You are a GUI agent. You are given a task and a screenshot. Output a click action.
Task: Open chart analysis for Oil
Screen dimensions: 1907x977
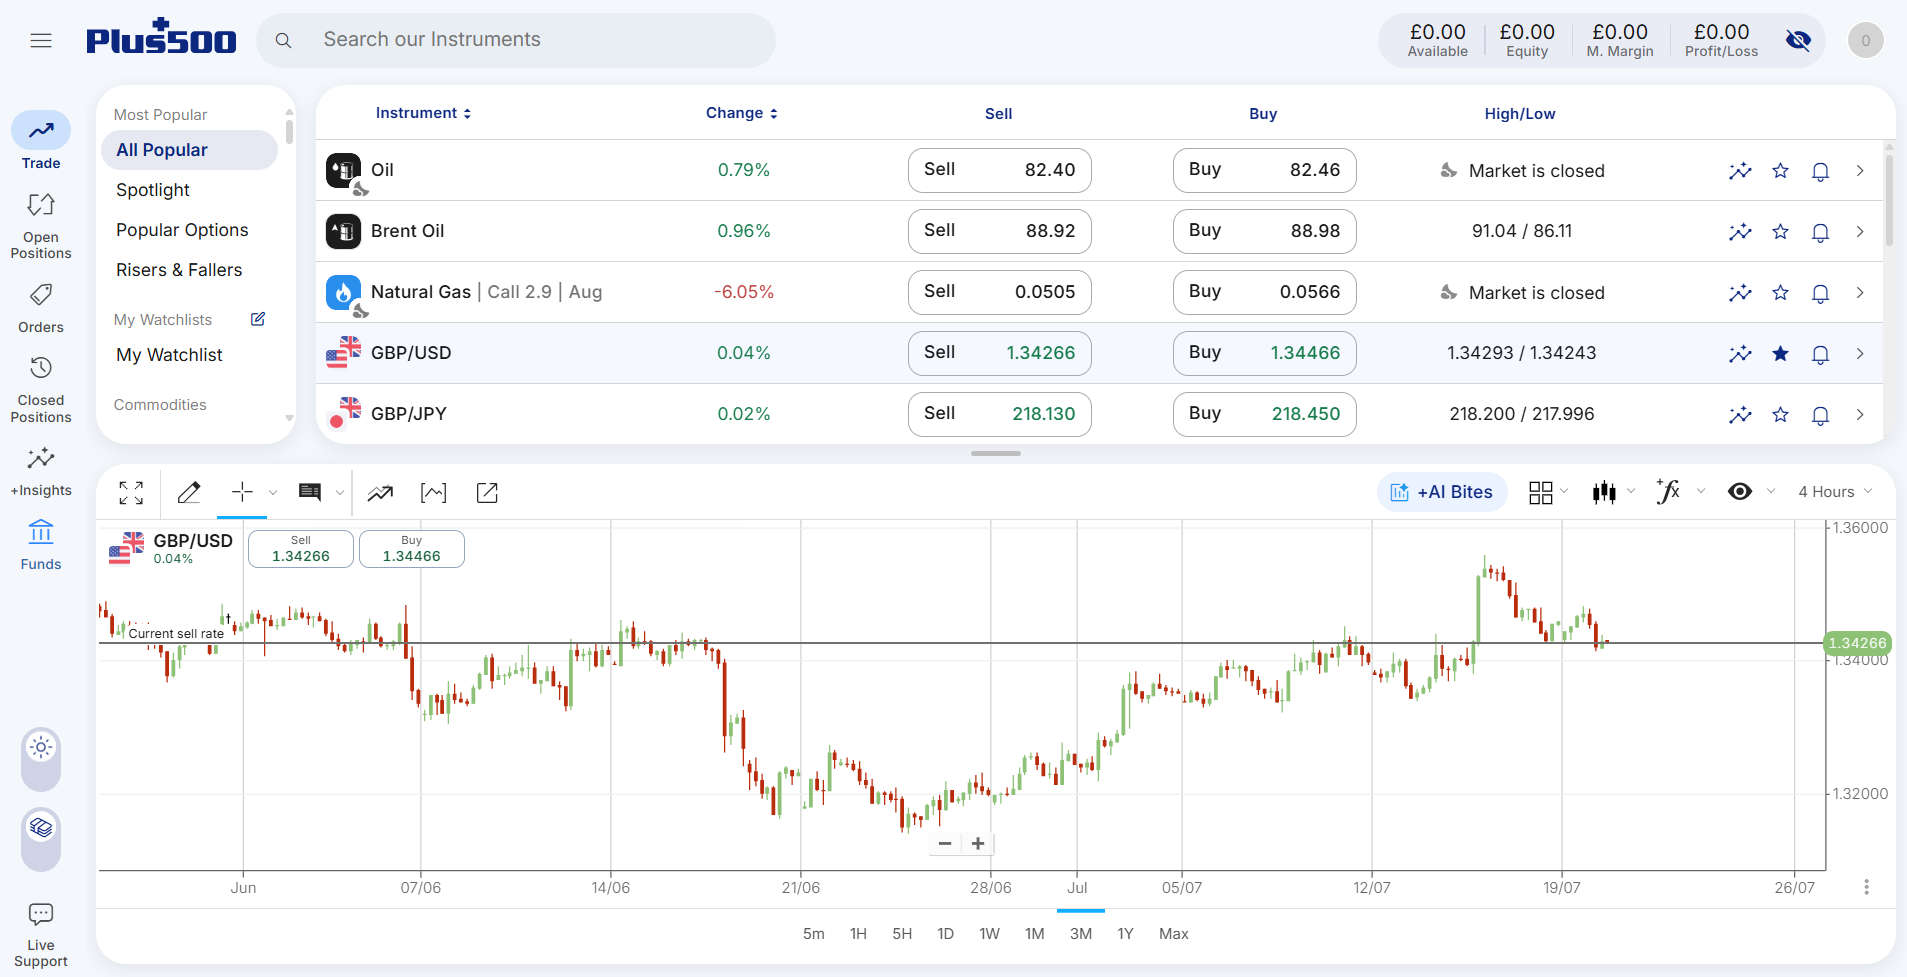pyautogui.click(x=1740, y=171)
